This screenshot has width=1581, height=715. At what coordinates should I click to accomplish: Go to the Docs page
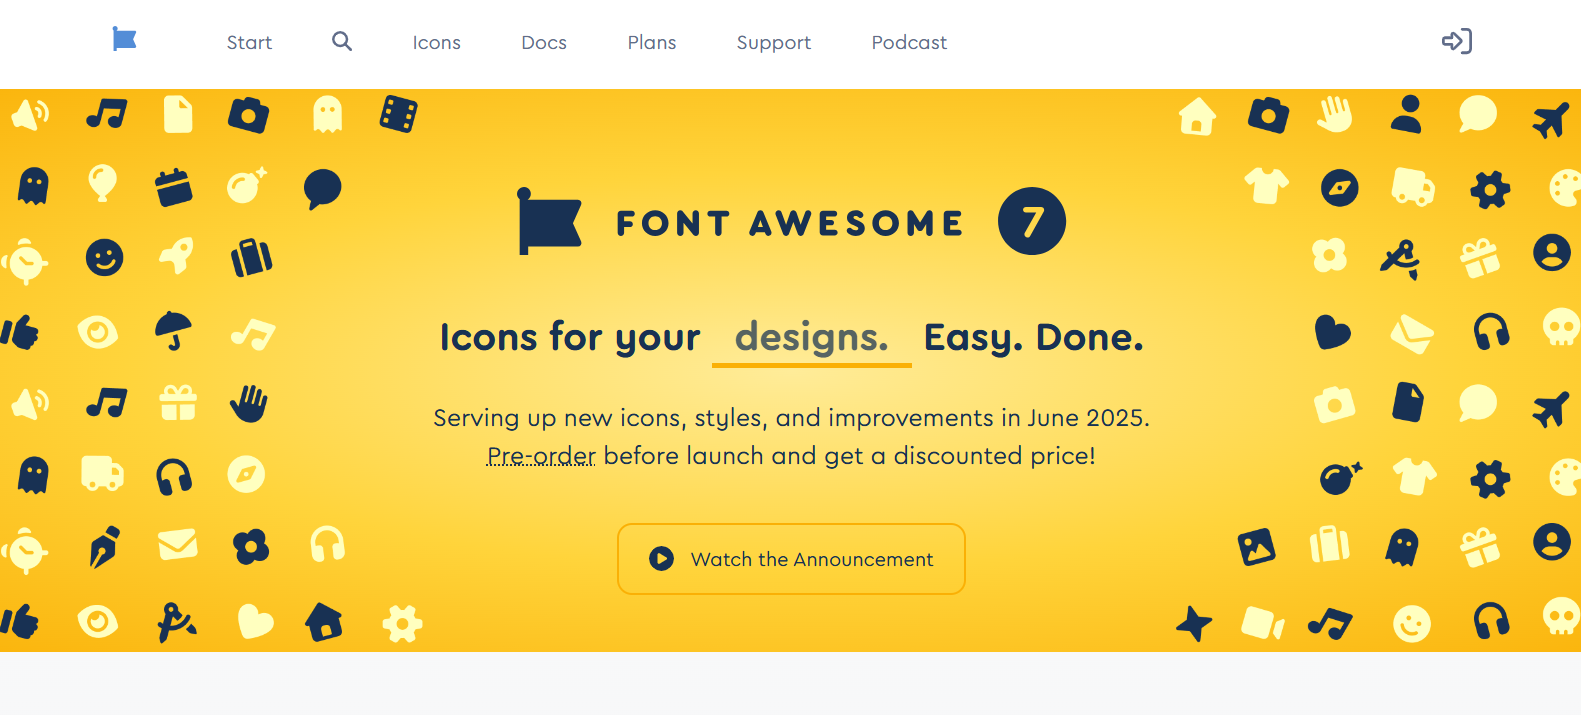(x=544, y=42)
